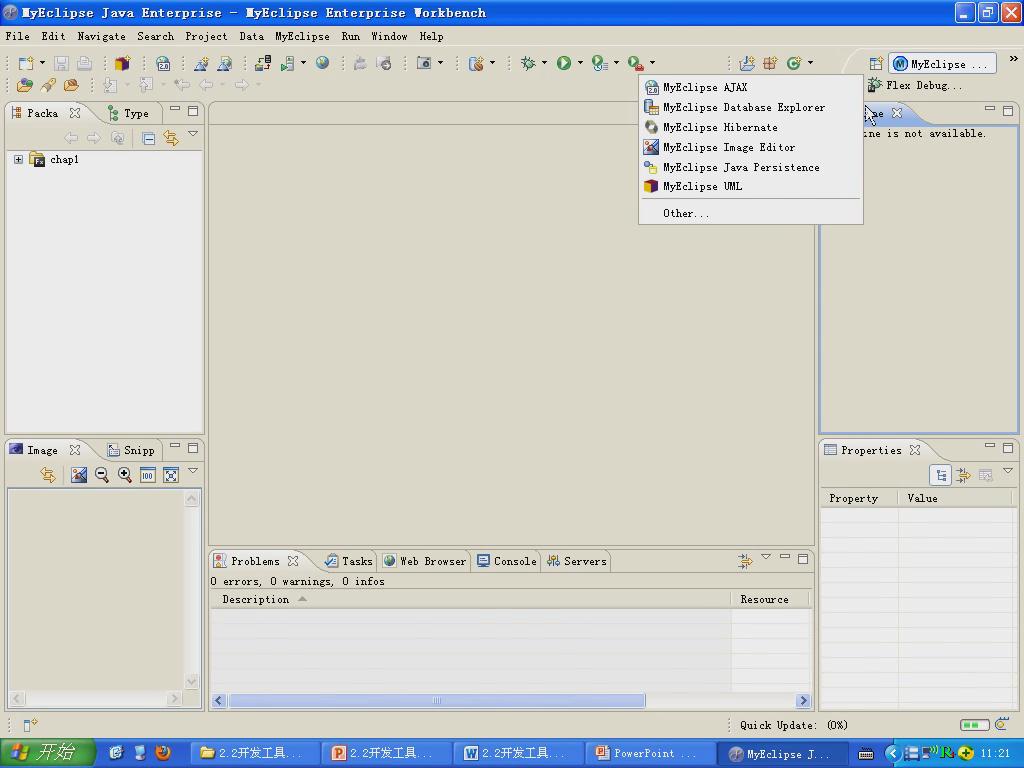Click the Save floppy disk icon
1024x768 pixels.
point(61,63)
